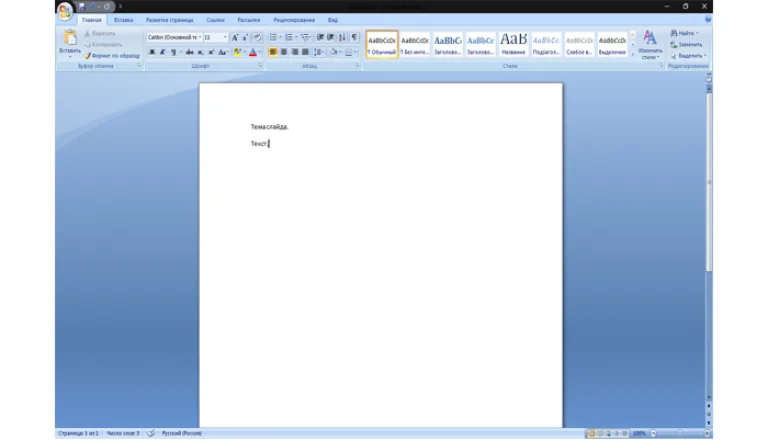Click the zoom in plus button
This screenshot has height=441, width=768.
coord(707,434)
